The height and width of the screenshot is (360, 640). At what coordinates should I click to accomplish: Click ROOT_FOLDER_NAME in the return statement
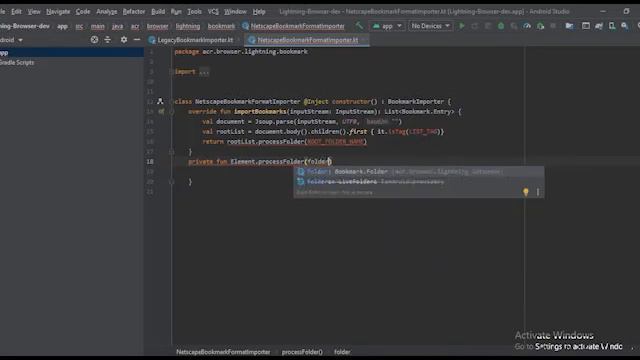(x=336, y=142)
